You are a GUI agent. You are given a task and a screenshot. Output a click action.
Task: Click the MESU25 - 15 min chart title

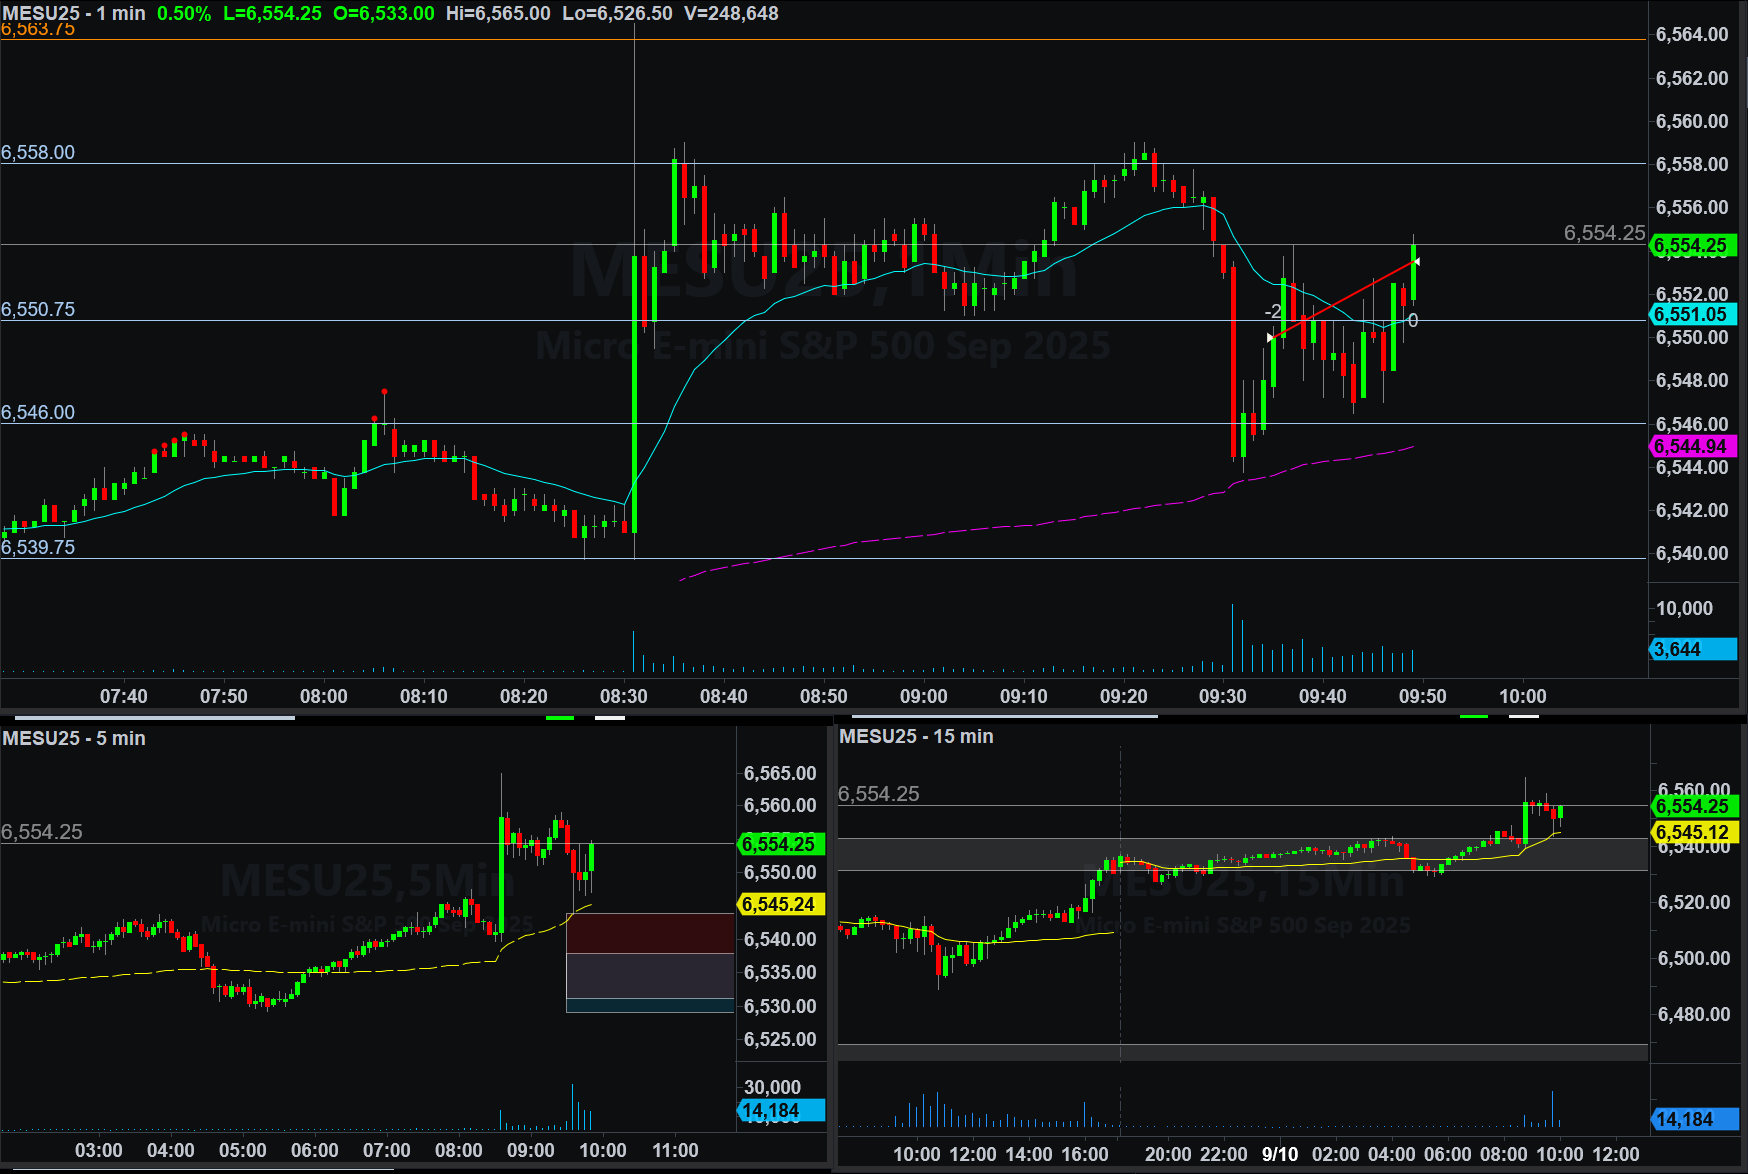(916, 737)
